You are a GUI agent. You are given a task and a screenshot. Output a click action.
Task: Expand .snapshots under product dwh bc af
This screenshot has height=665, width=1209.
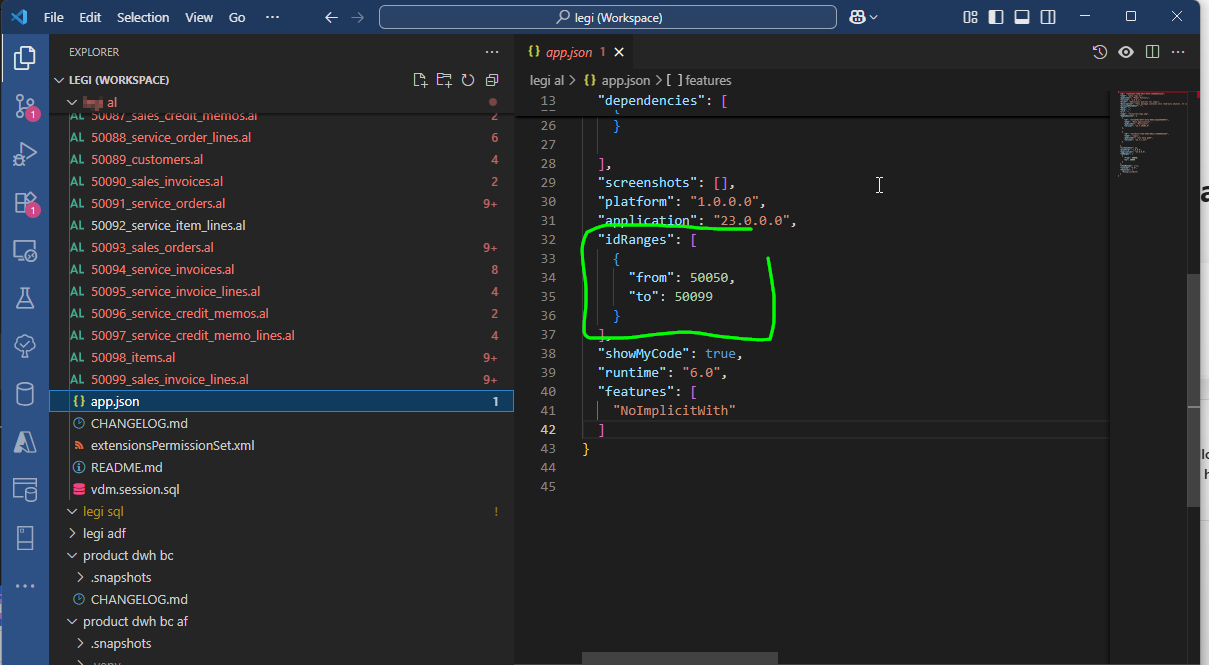[80, 643]
